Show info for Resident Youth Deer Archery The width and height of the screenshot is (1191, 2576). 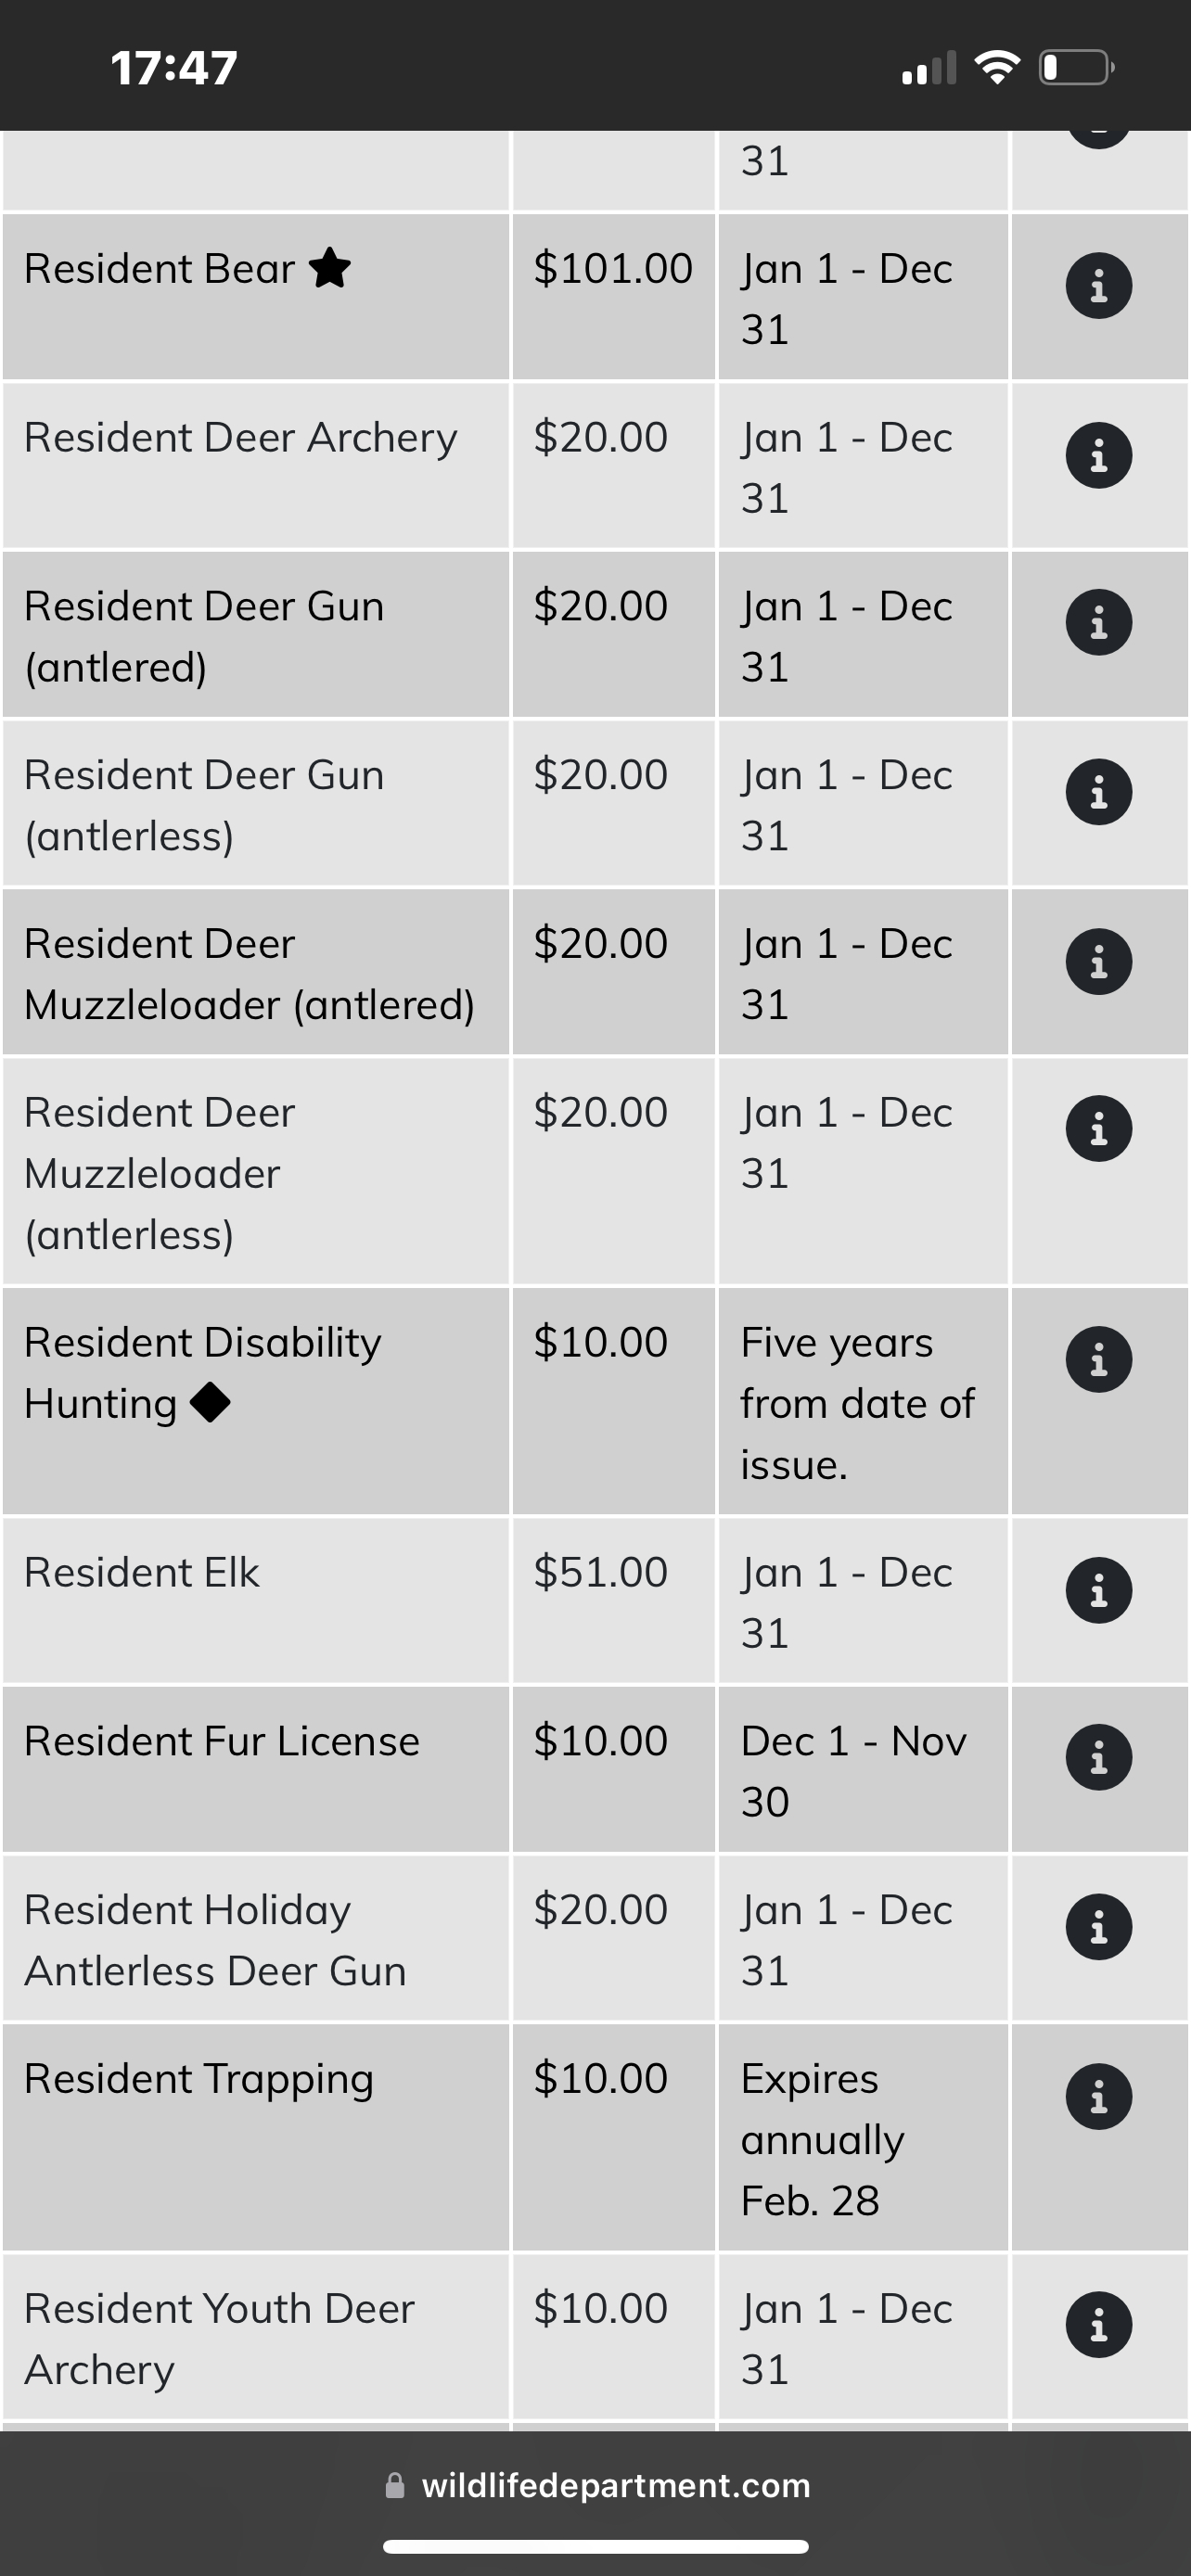pos(1098,2325)
